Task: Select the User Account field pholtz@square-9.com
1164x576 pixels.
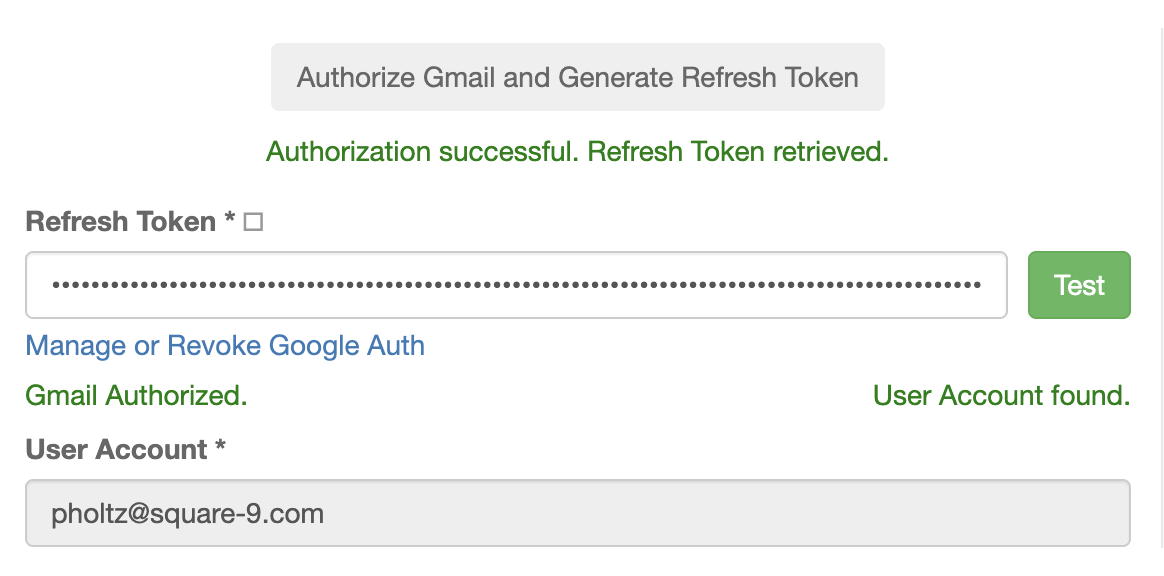Action: click(x=578, y=513)
